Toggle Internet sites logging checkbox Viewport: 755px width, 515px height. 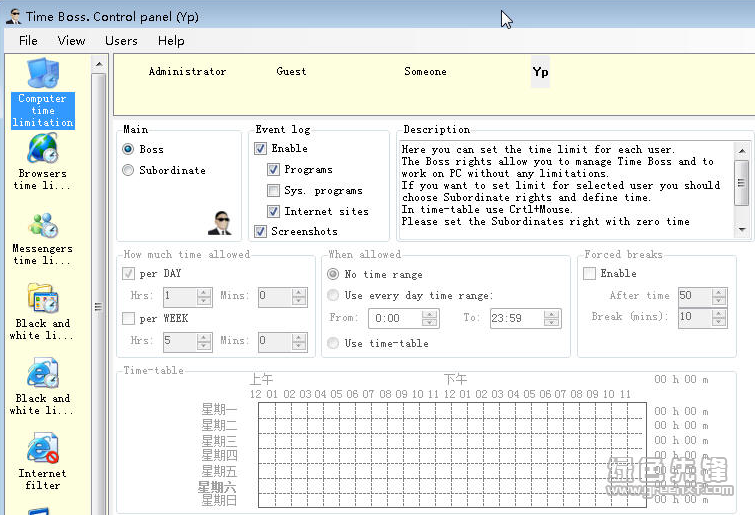[x=273, y=211]
